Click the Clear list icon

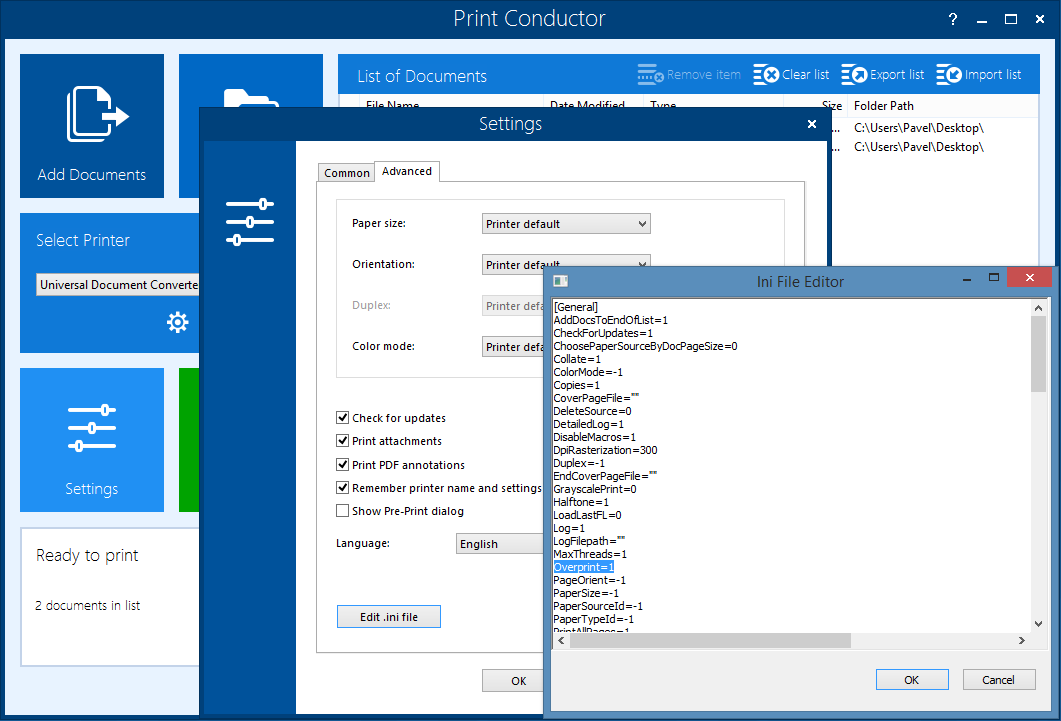(x=766, y=75)
